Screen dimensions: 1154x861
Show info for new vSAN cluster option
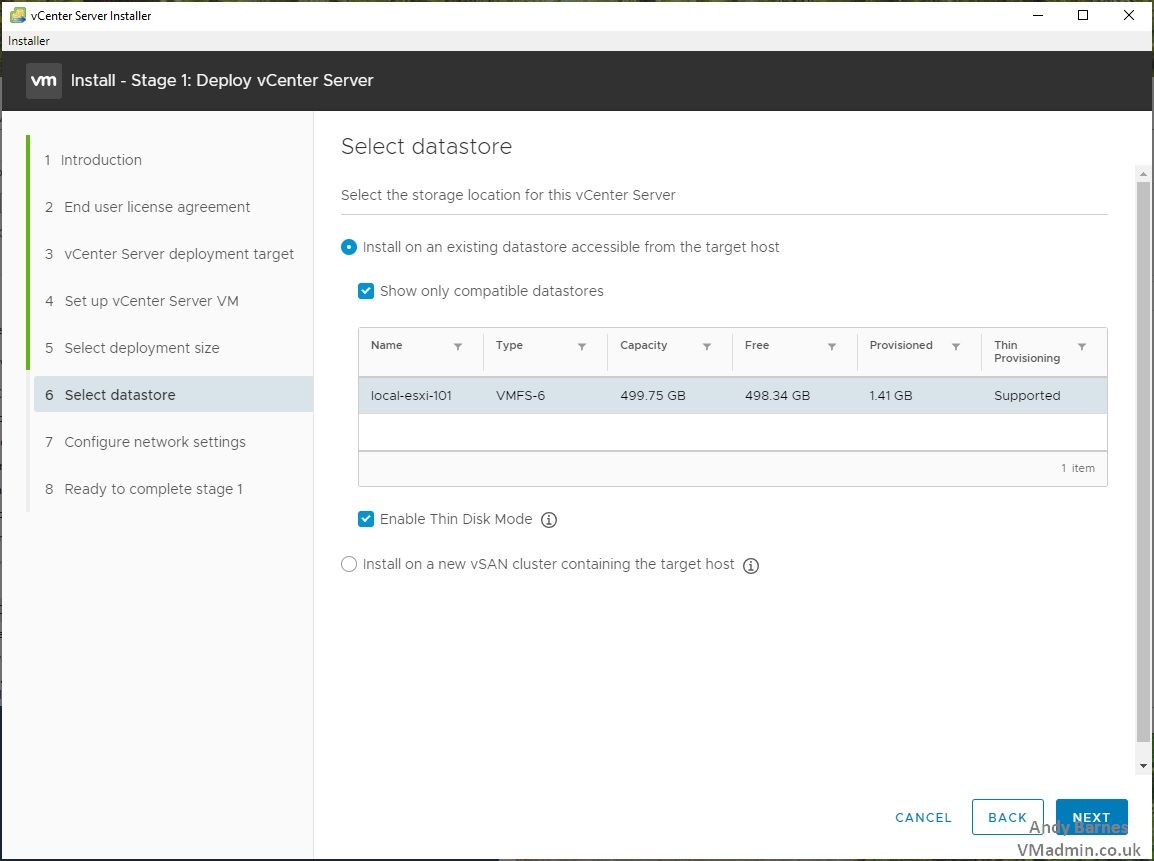tap(751, 566)
